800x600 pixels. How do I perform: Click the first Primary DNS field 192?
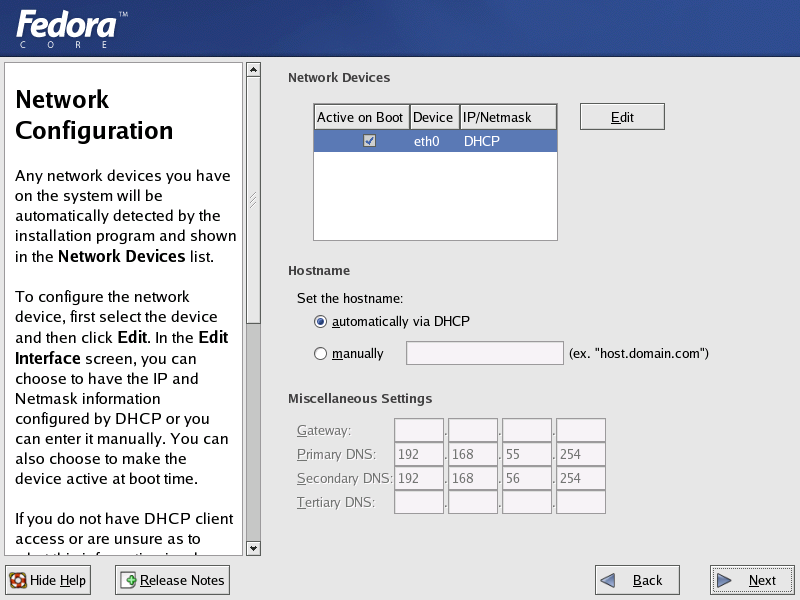click(x=419, y=454)
